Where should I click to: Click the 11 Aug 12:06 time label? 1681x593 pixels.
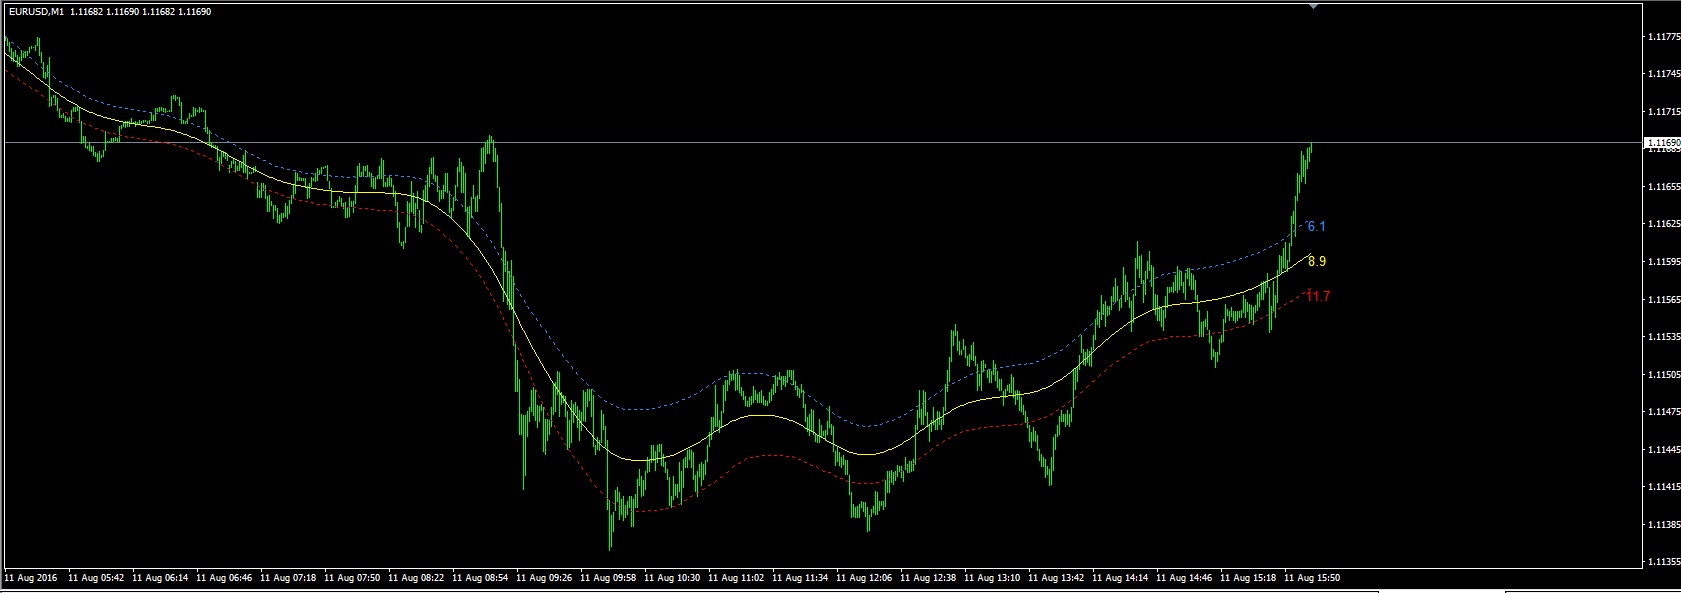click(x=865, y=578)
